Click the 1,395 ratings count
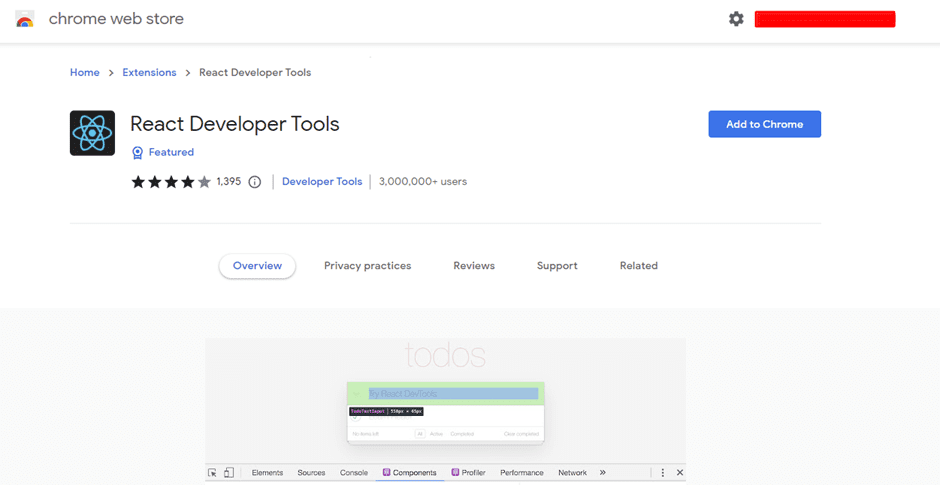The width and height of the screenshot is (940, 485). [228, 182]
